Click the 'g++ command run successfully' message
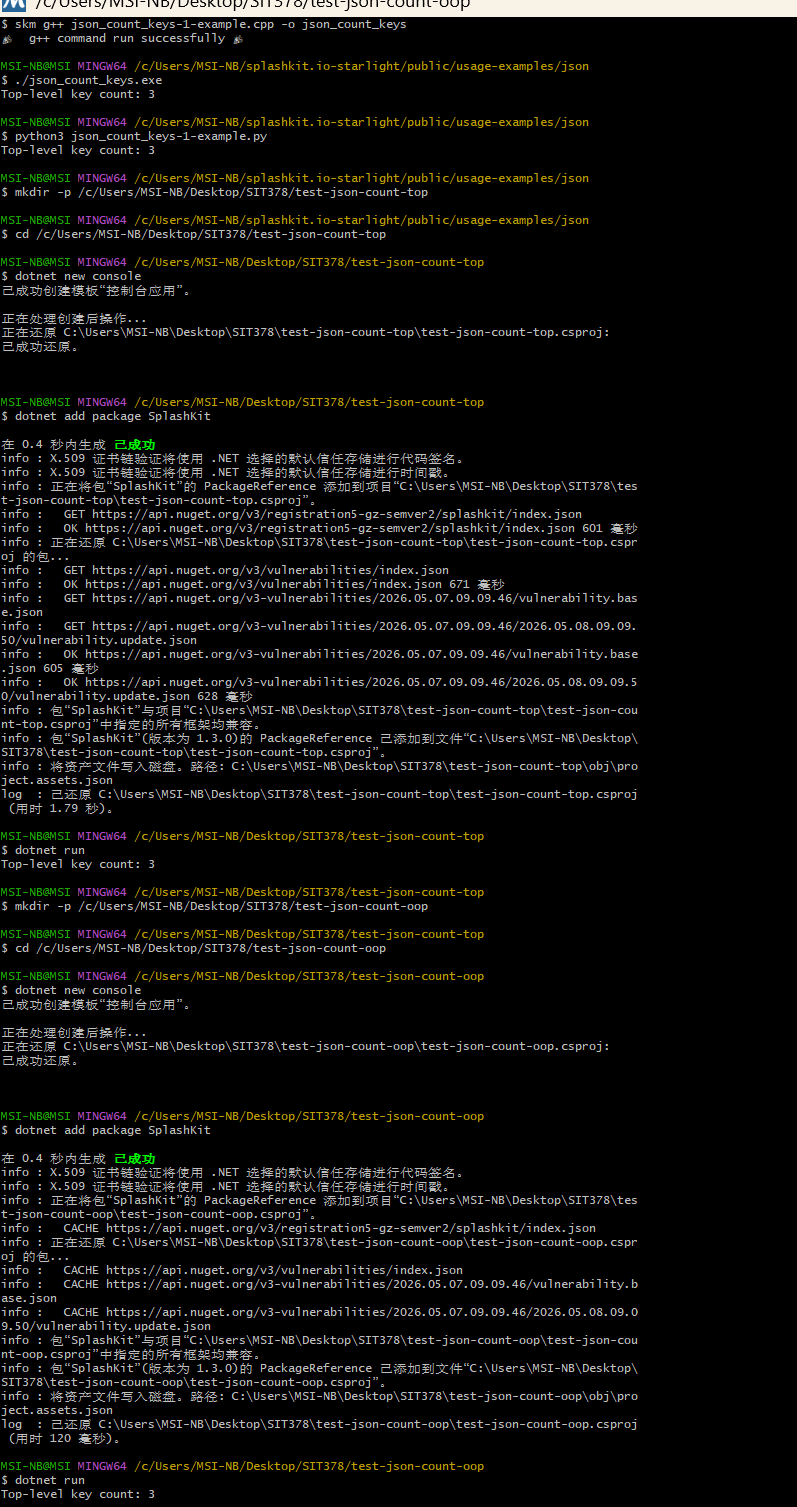797x1507 pixels. pos(122,38)
